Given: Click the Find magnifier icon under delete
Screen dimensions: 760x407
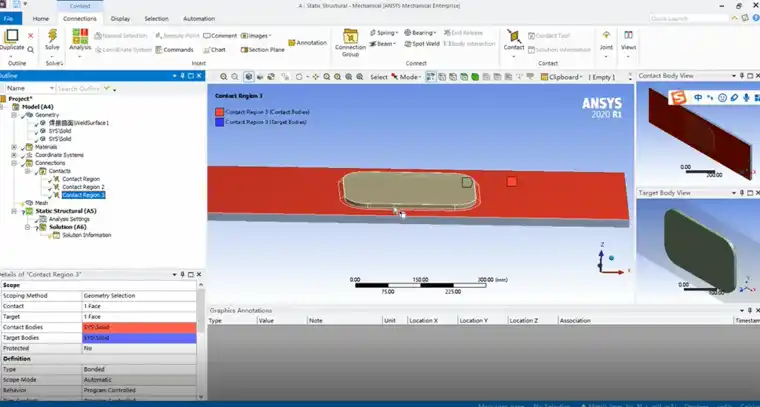Looking at the screenshot, I should point(31,49).
